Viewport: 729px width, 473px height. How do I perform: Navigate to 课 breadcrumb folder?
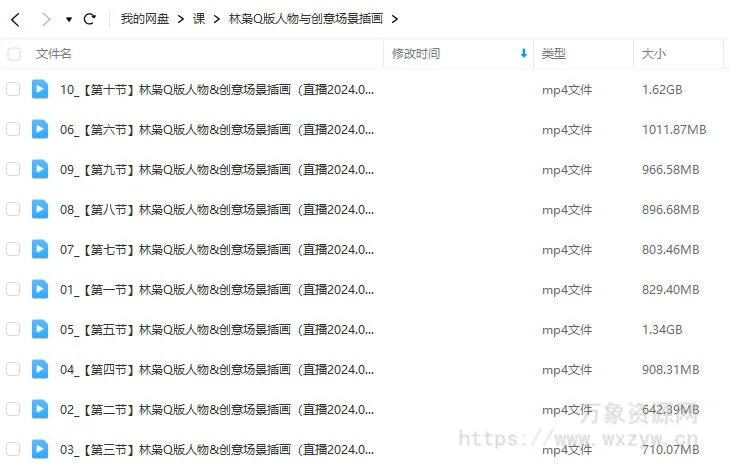199,19
